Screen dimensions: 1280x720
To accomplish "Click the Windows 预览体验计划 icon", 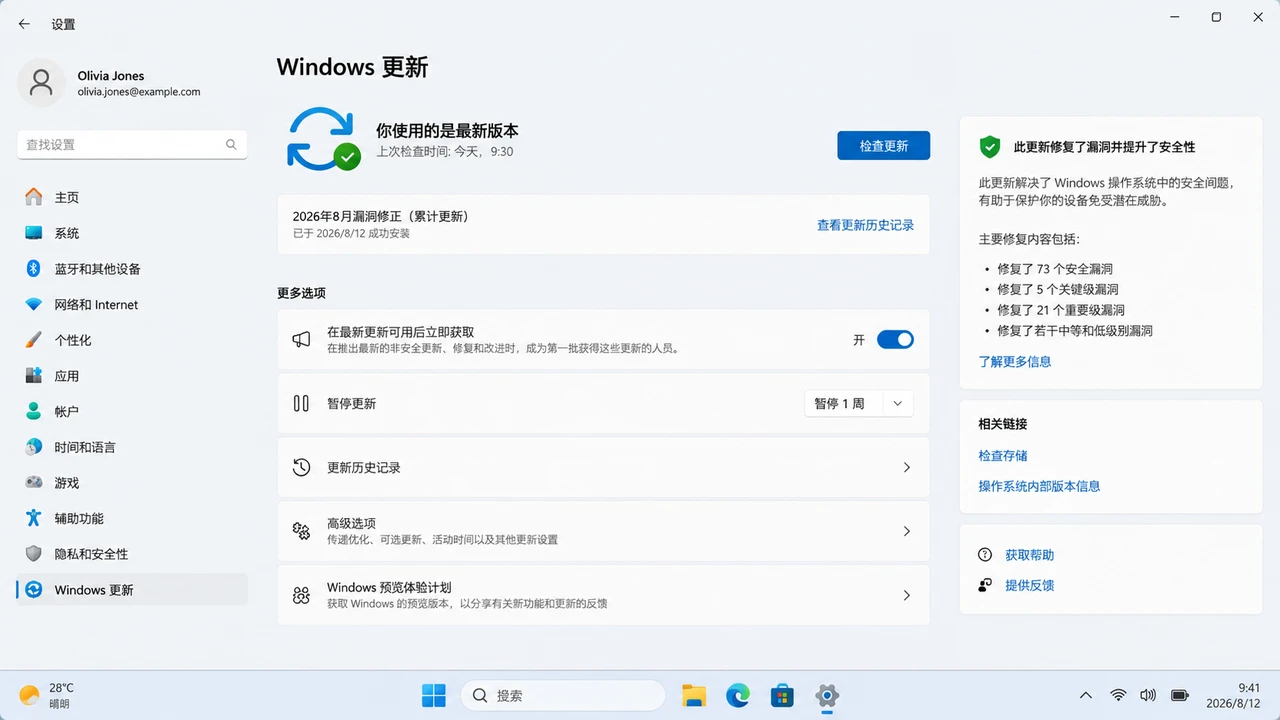I will tap(301, 595).
